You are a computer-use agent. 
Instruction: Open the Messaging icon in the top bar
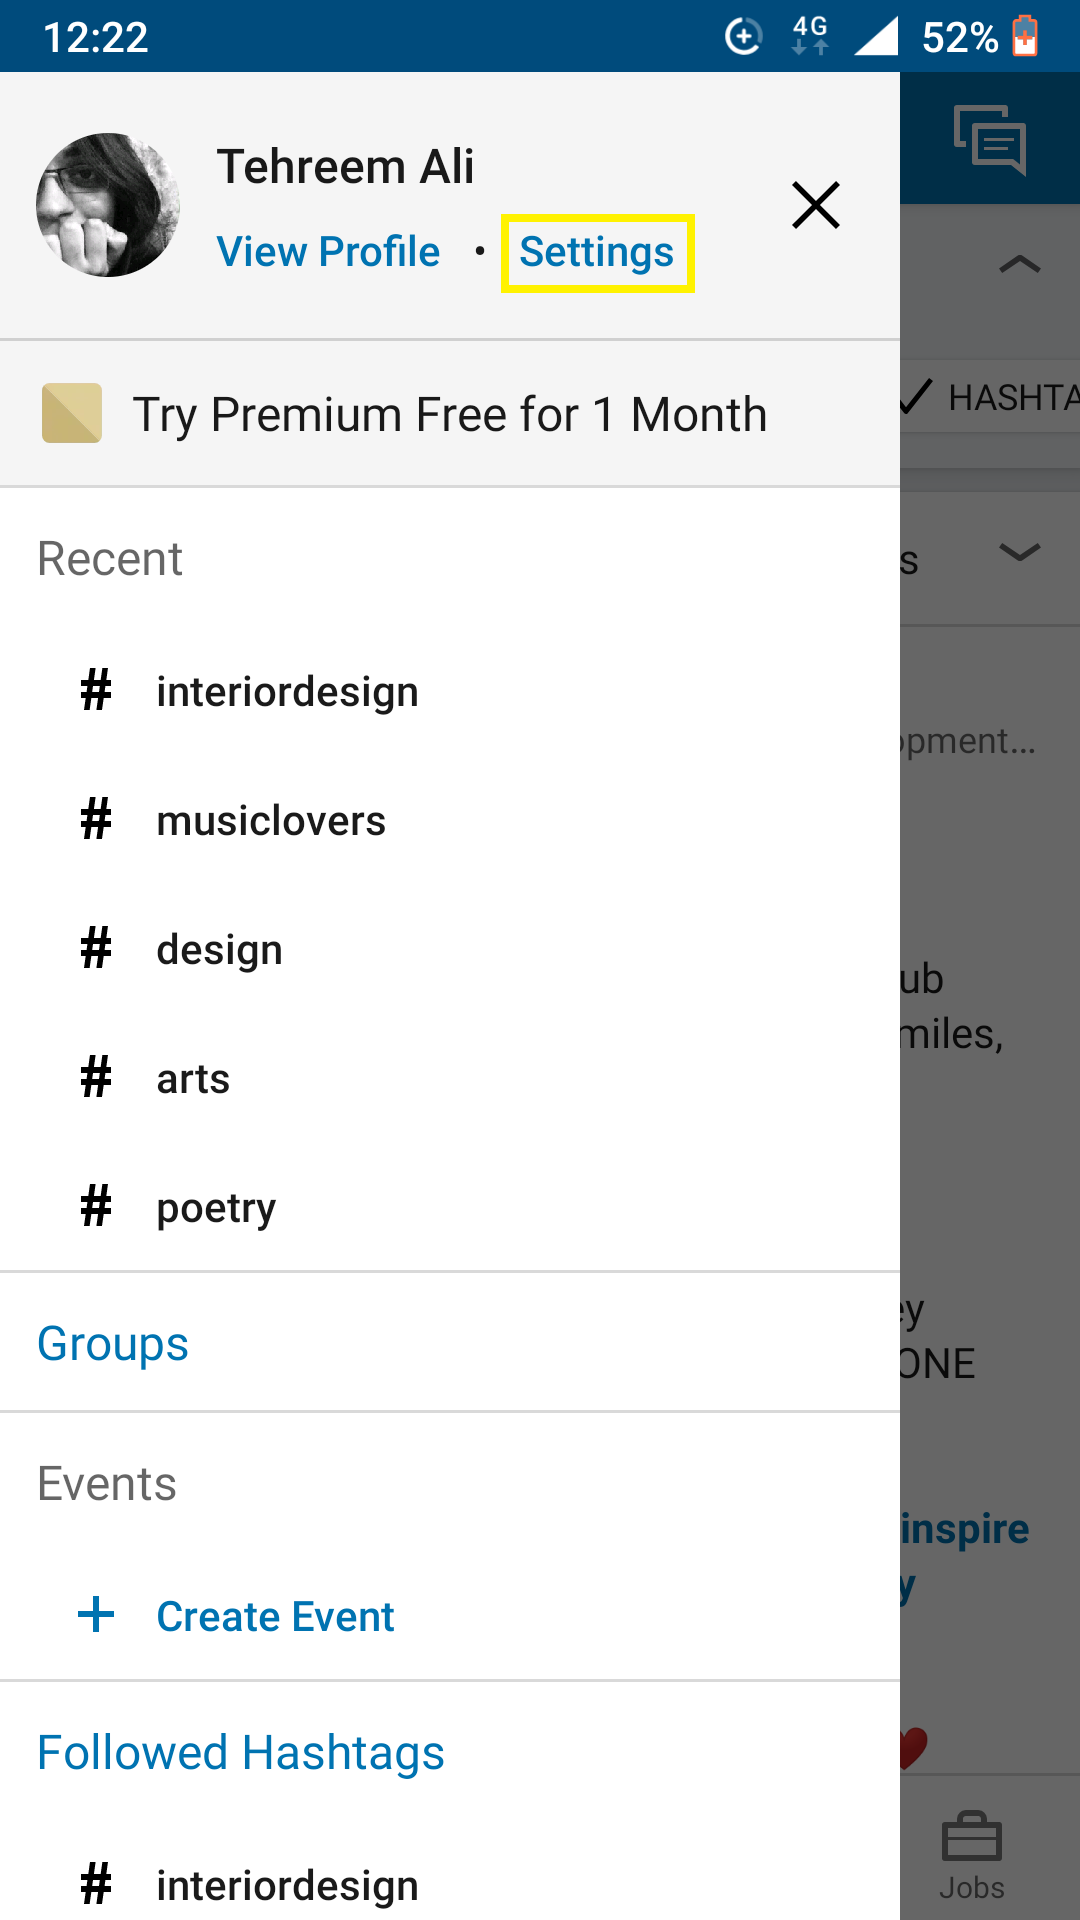click(991, 140)
